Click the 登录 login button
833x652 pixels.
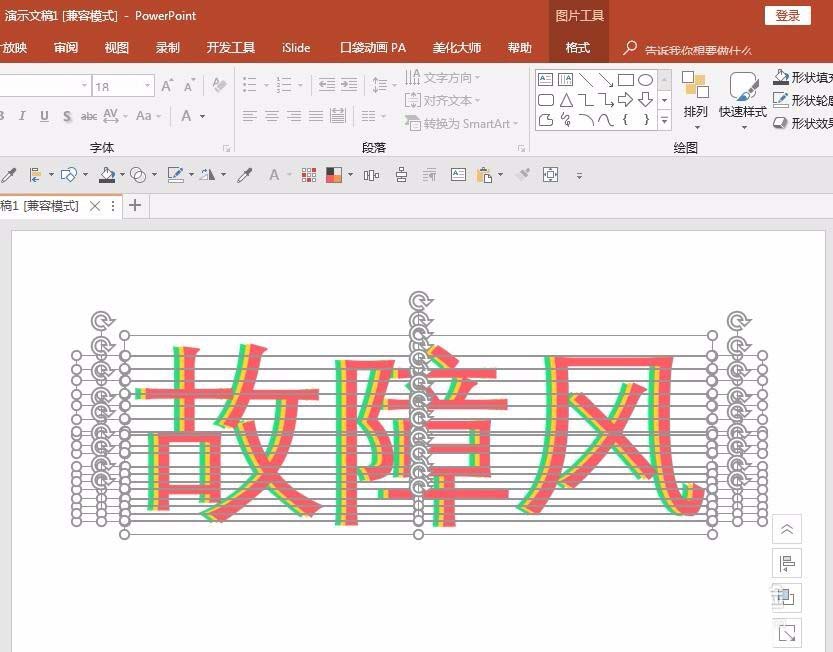(x=788, y=16)
